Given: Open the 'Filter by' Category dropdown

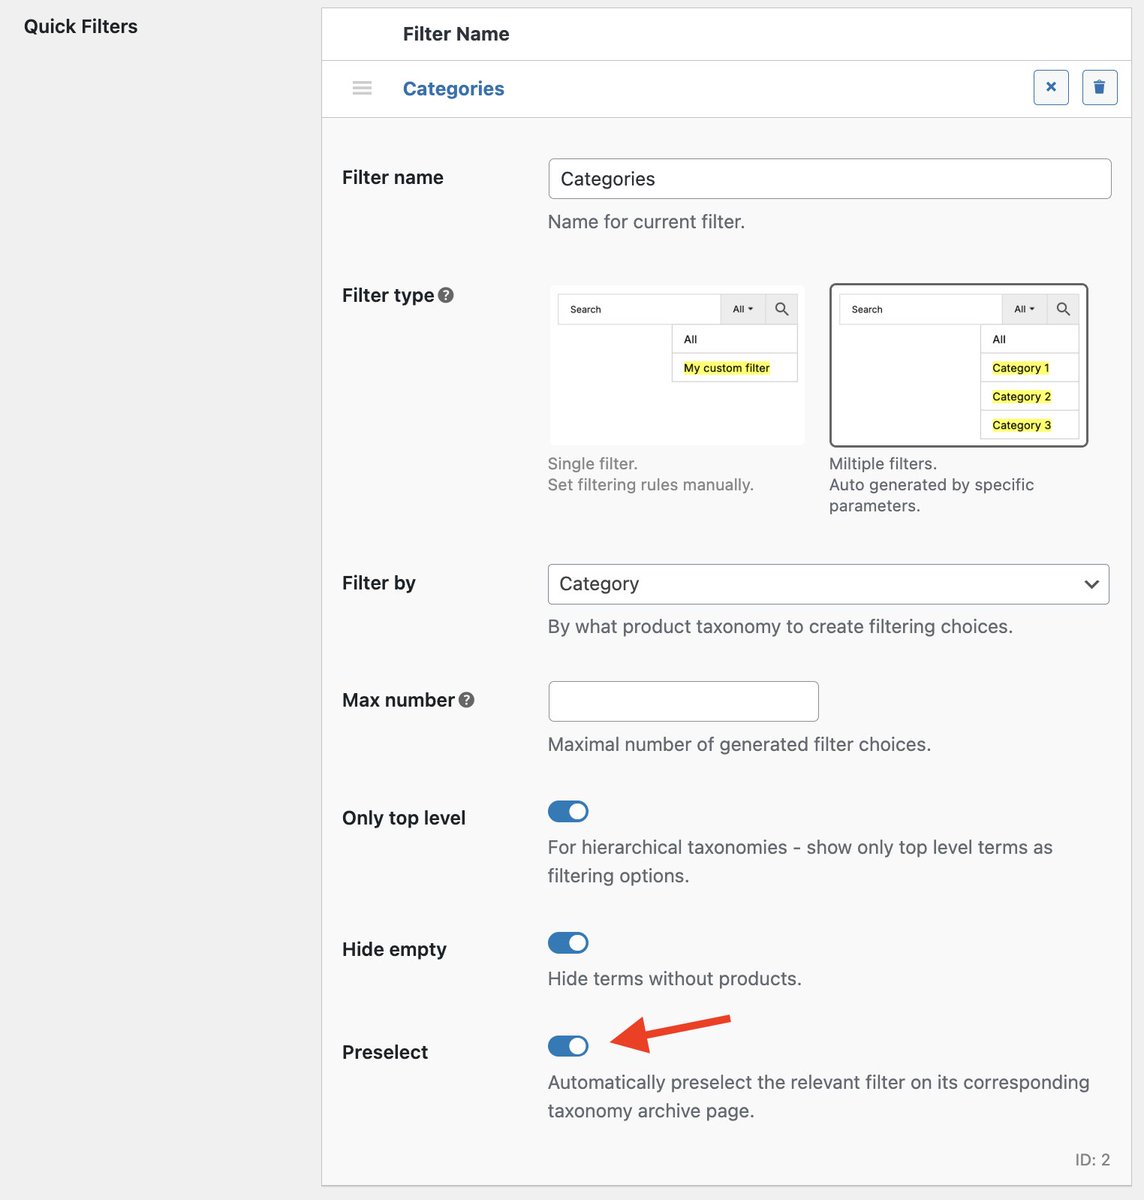Looking at the screenshot, I should 828,584.
